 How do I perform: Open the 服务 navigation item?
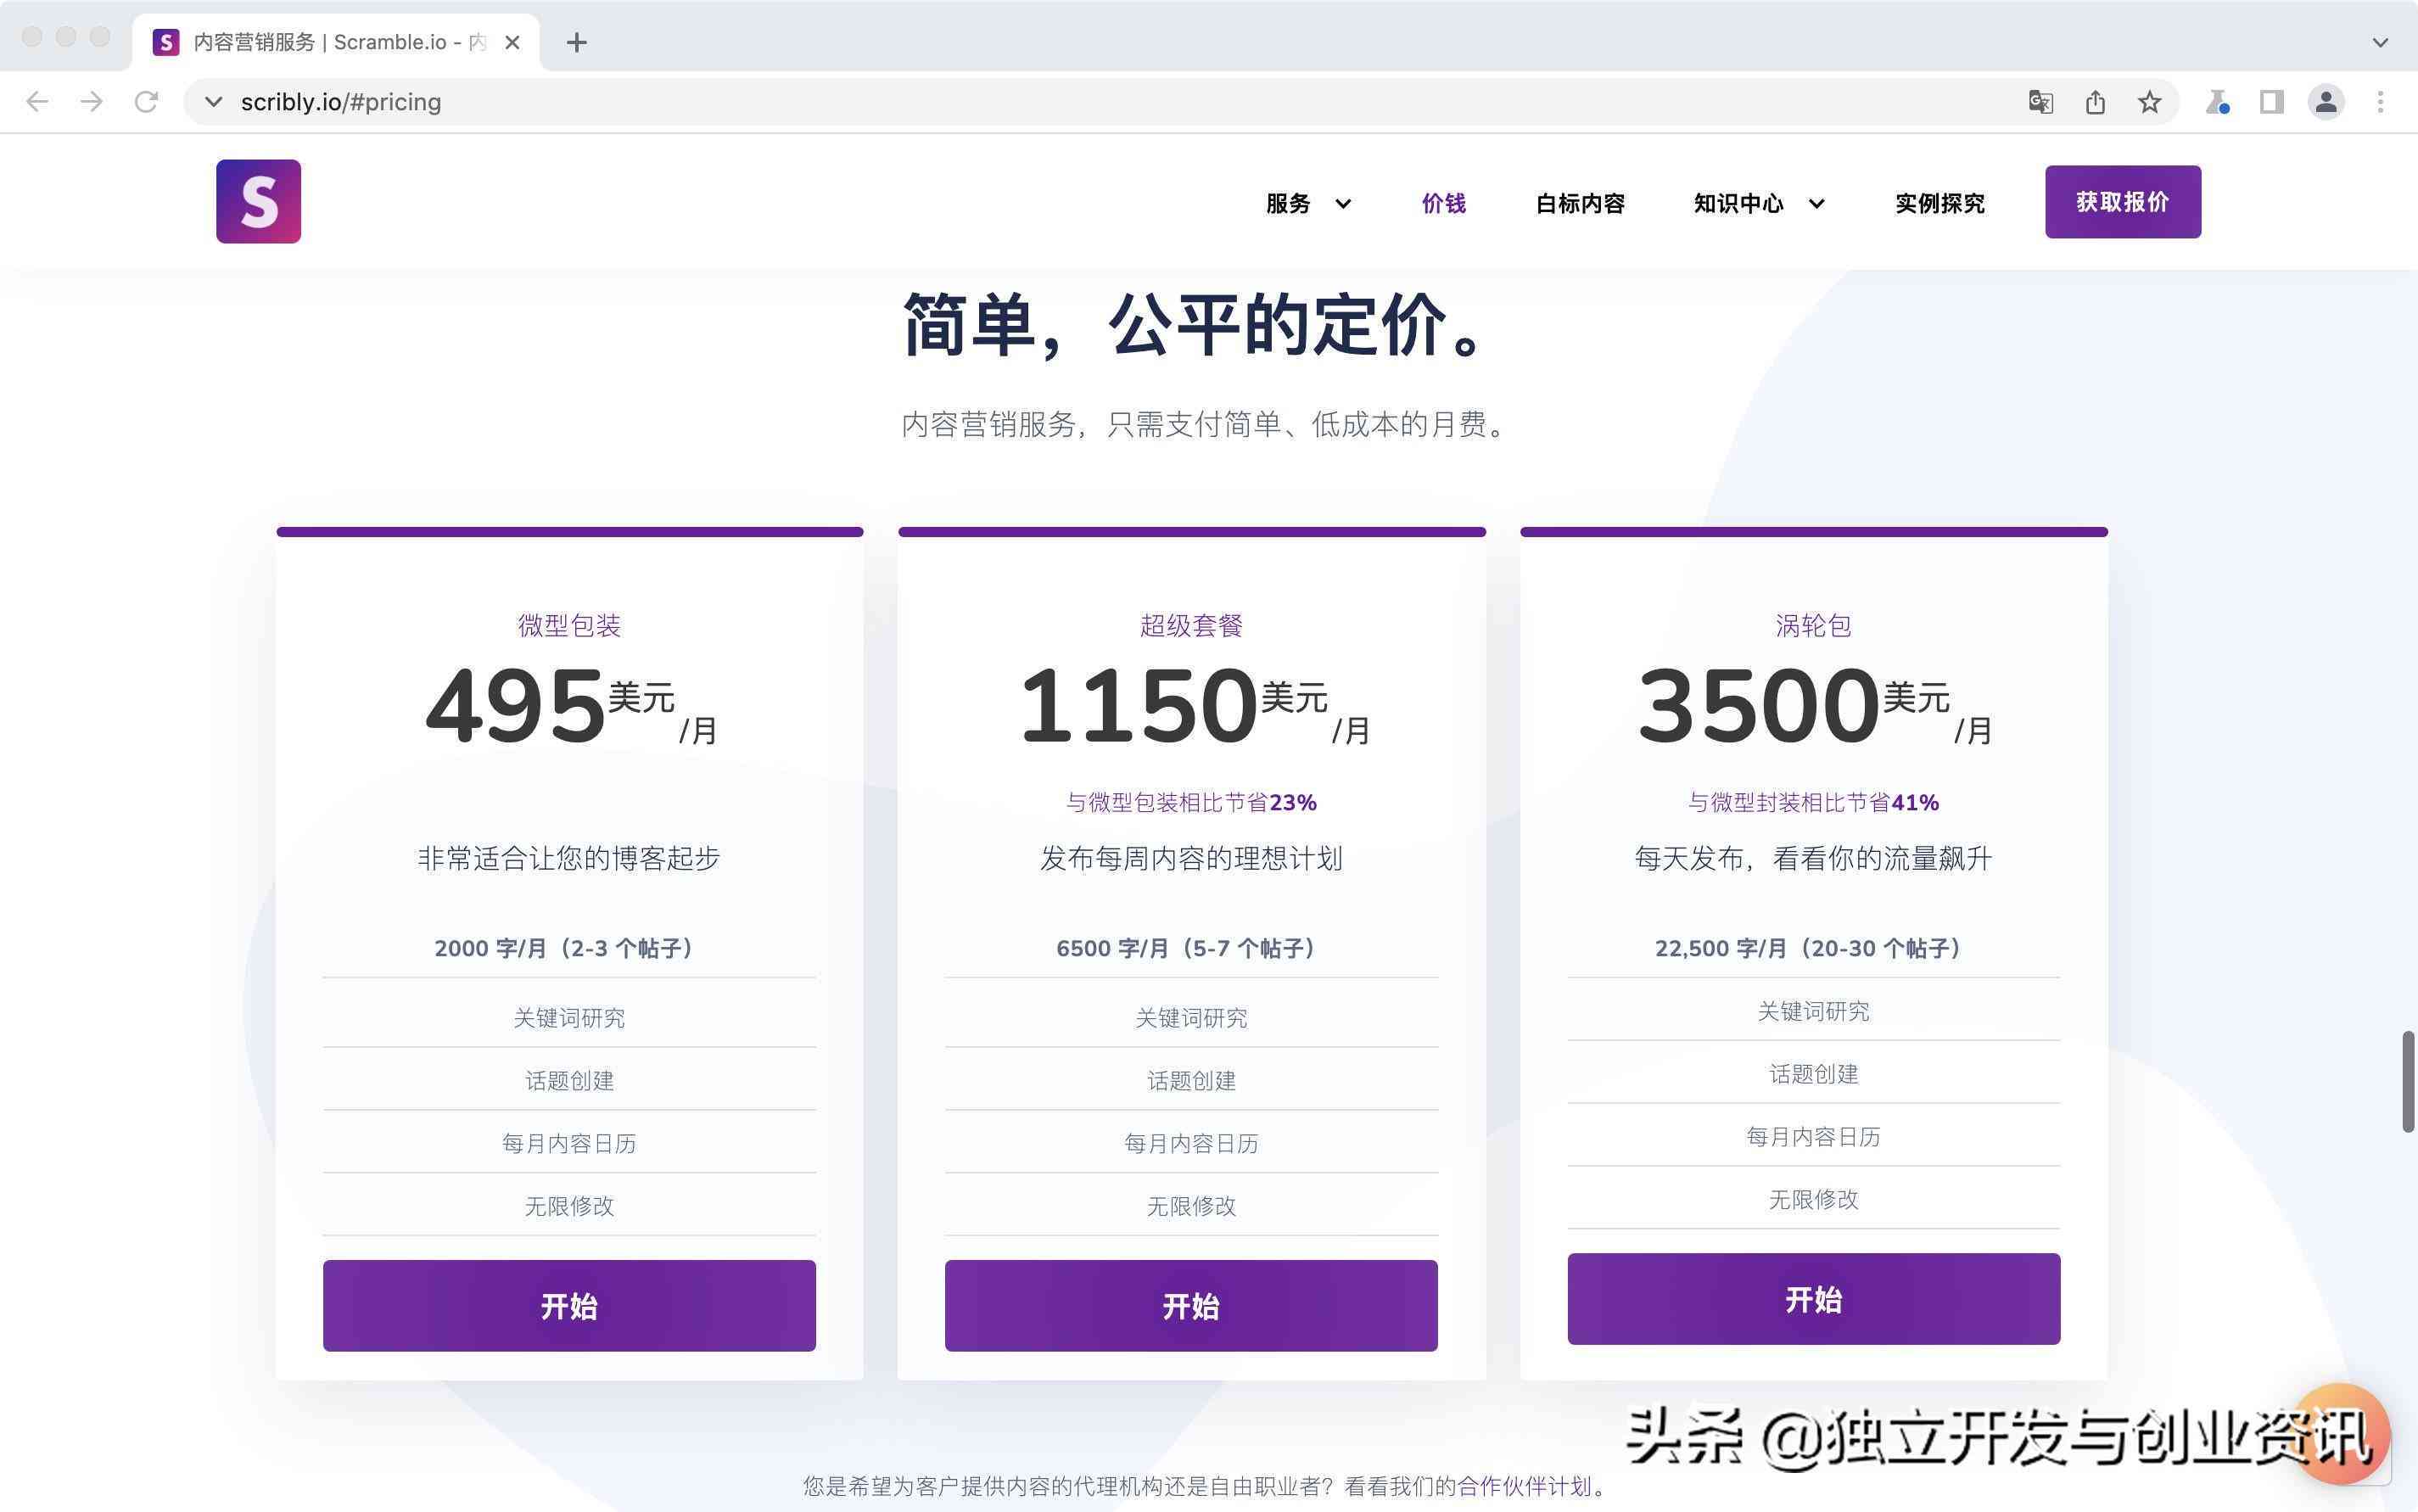pyautogui.click(x=1288, y=203)
